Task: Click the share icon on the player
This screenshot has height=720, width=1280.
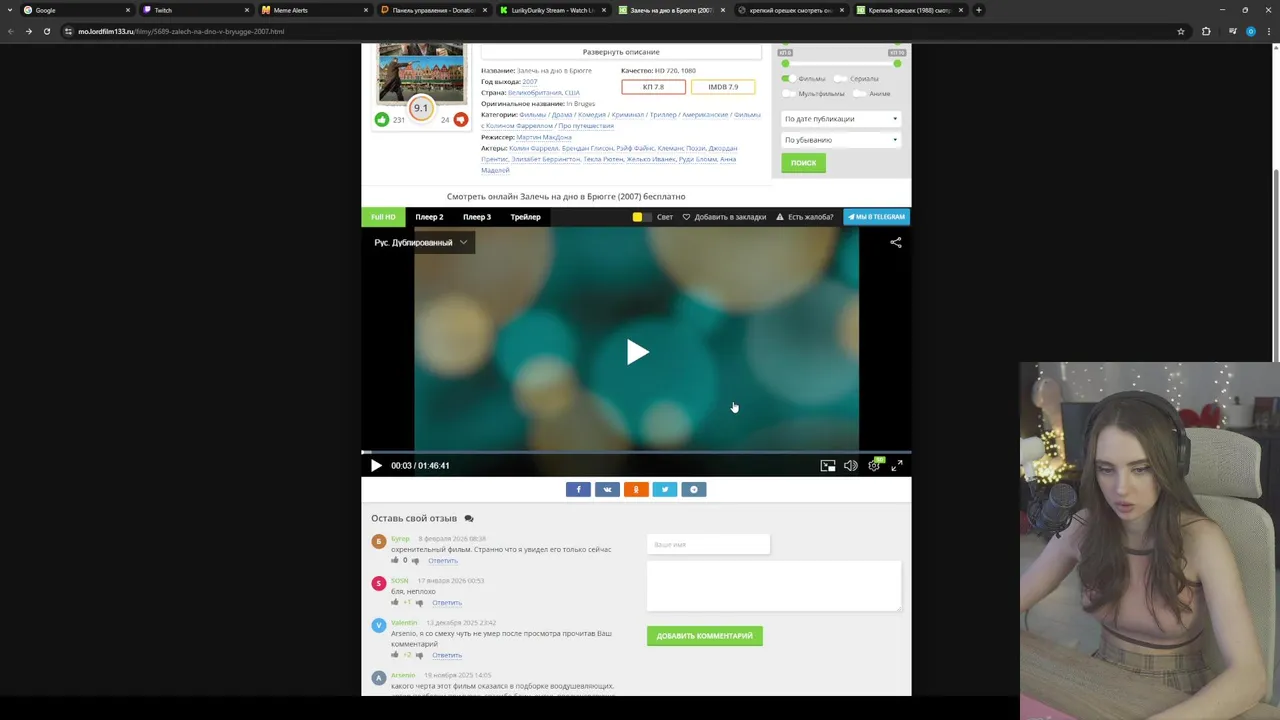Action: 896,242
